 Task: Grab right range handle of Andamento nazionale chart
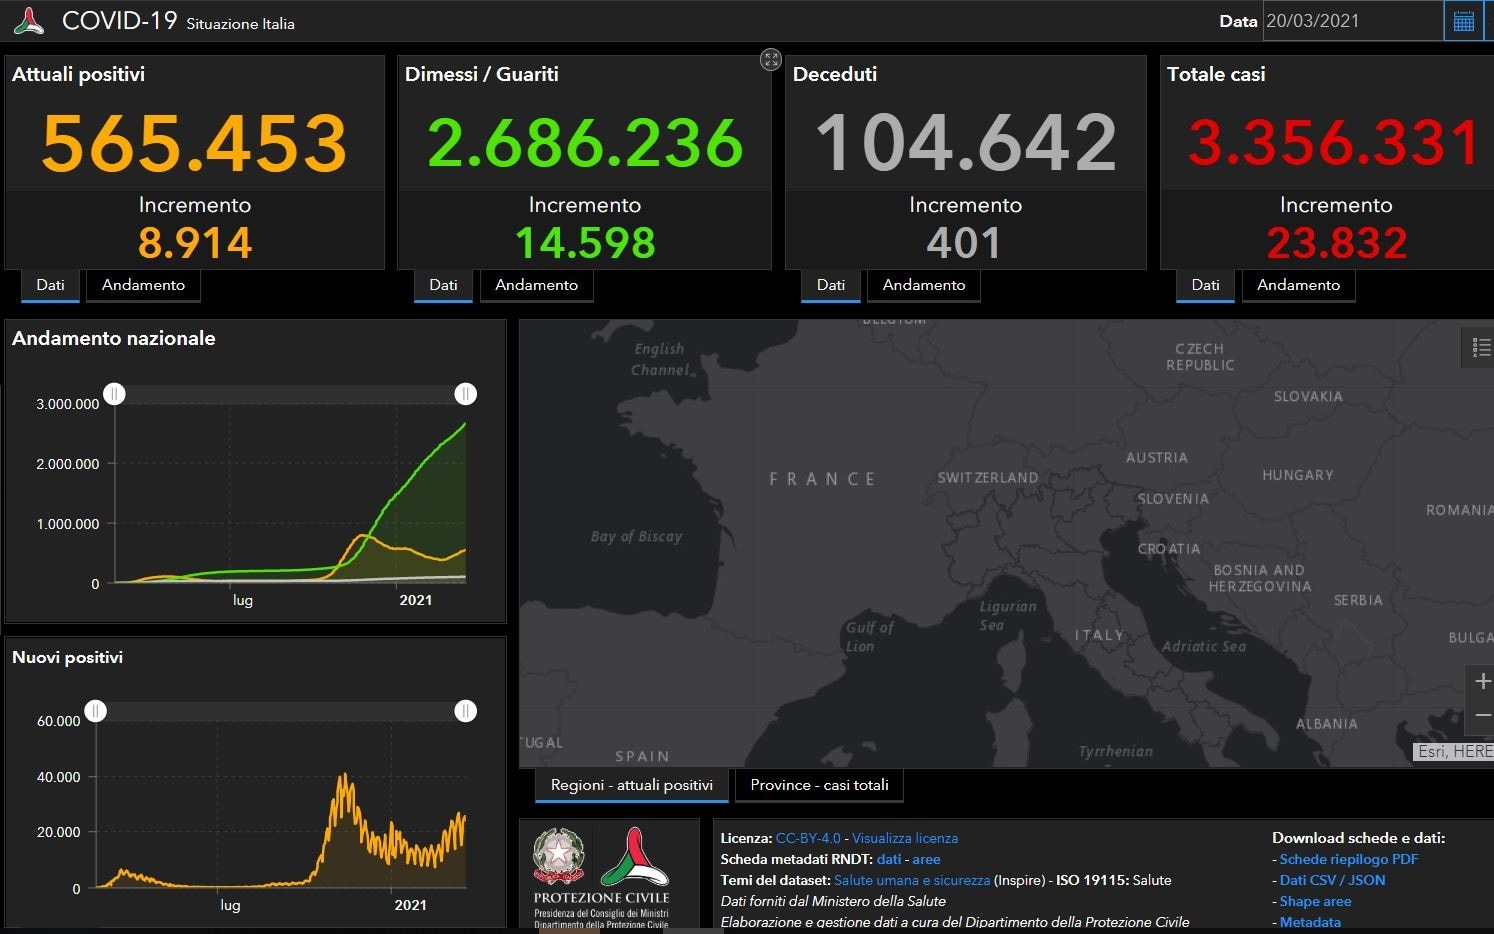pos(465,394)
